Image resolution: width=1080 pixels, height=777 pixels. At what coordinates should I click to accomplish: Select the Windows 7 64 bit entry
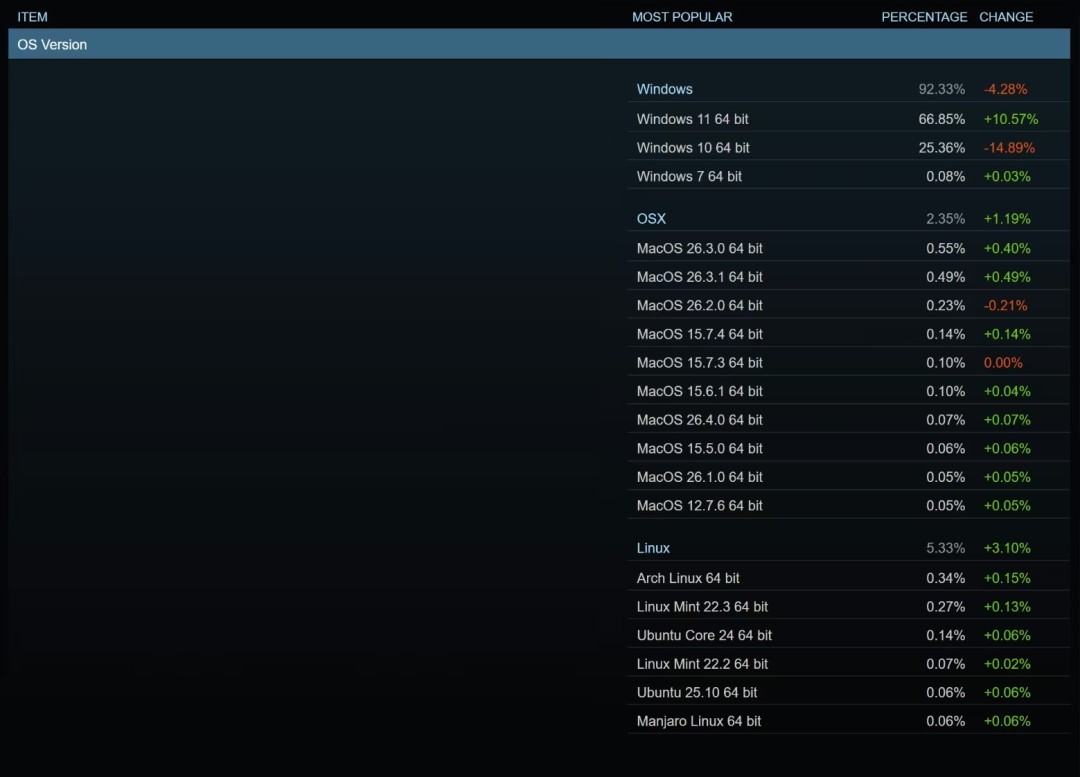[x=689, y=177]
